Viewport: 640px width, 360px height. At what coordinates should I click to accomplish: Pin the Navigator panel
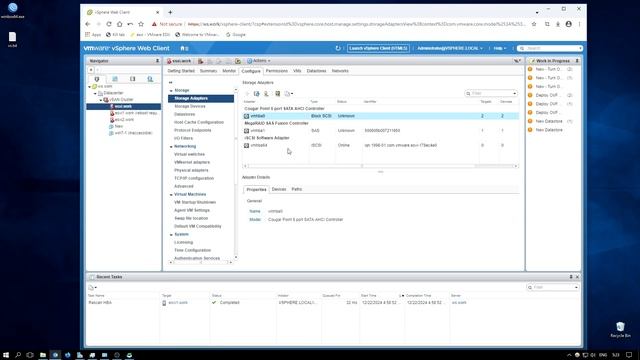click(x=158, y=61)
